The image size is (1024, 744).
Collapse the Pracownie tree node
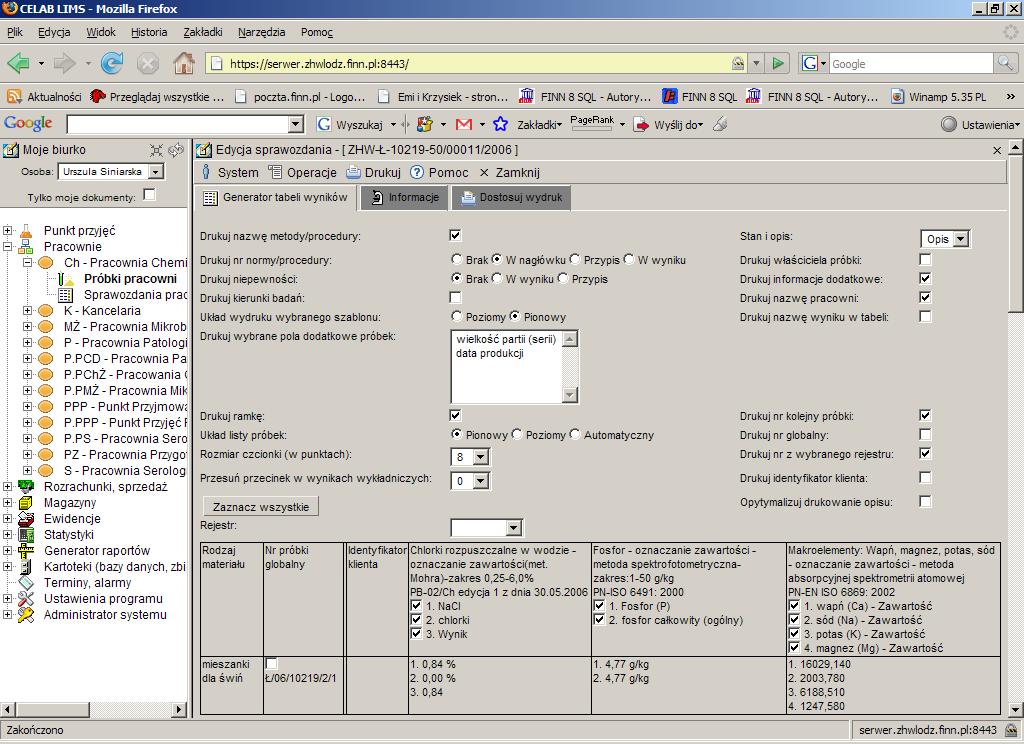(7, 247)
